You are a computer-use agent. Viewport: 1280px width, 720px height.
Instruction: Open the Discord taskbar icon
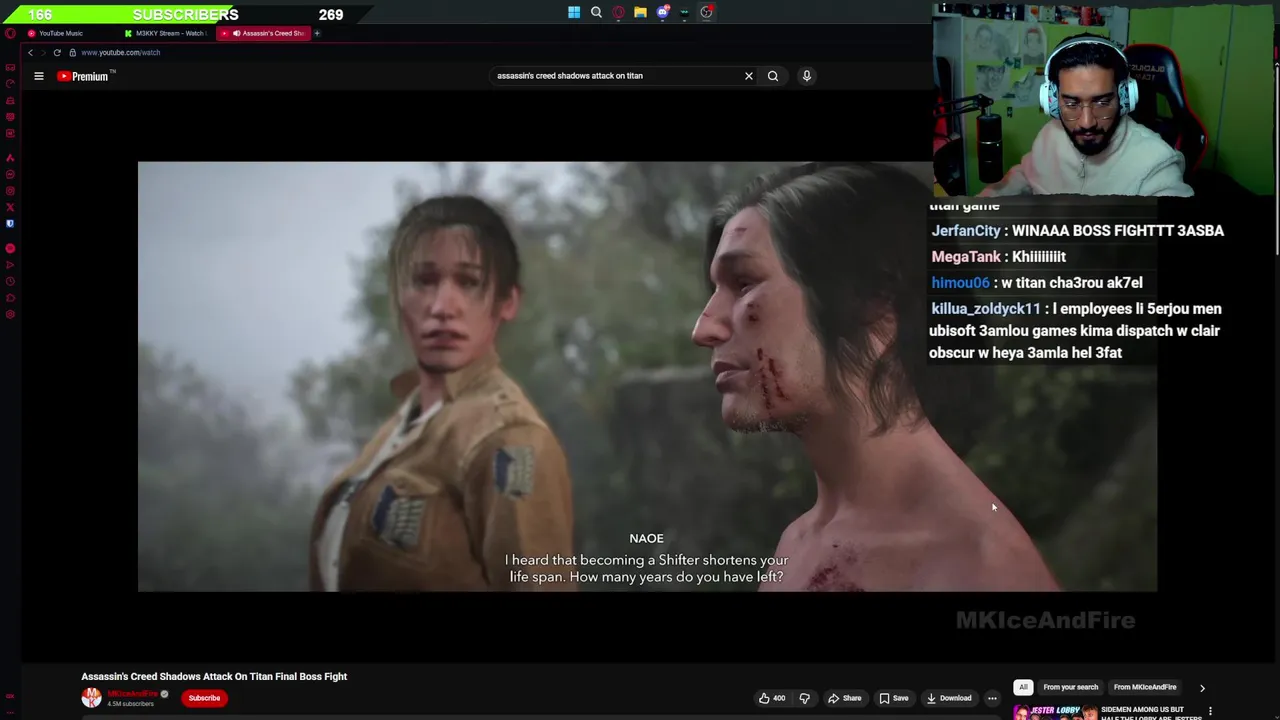pyautogui.click(x=662, y=13)
